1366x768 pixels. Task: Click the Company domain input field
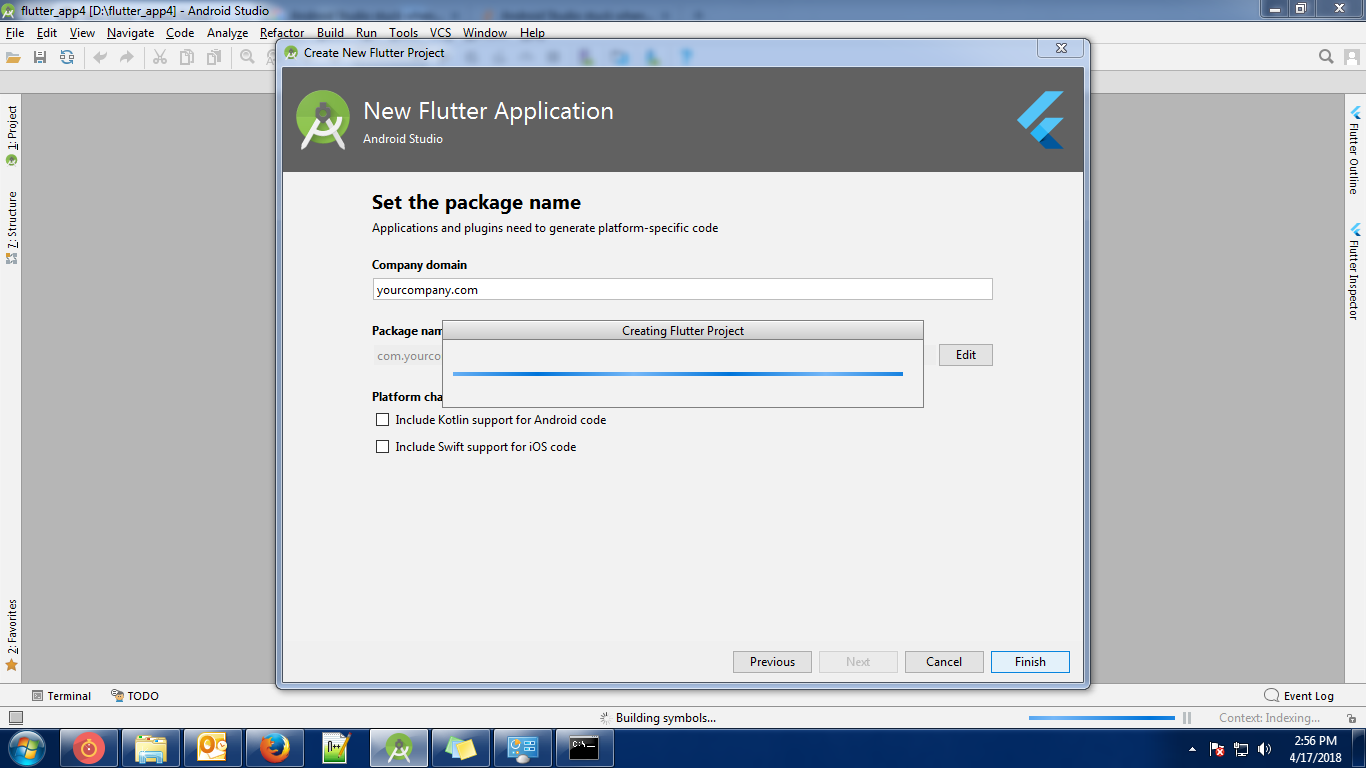coord(682,289)
